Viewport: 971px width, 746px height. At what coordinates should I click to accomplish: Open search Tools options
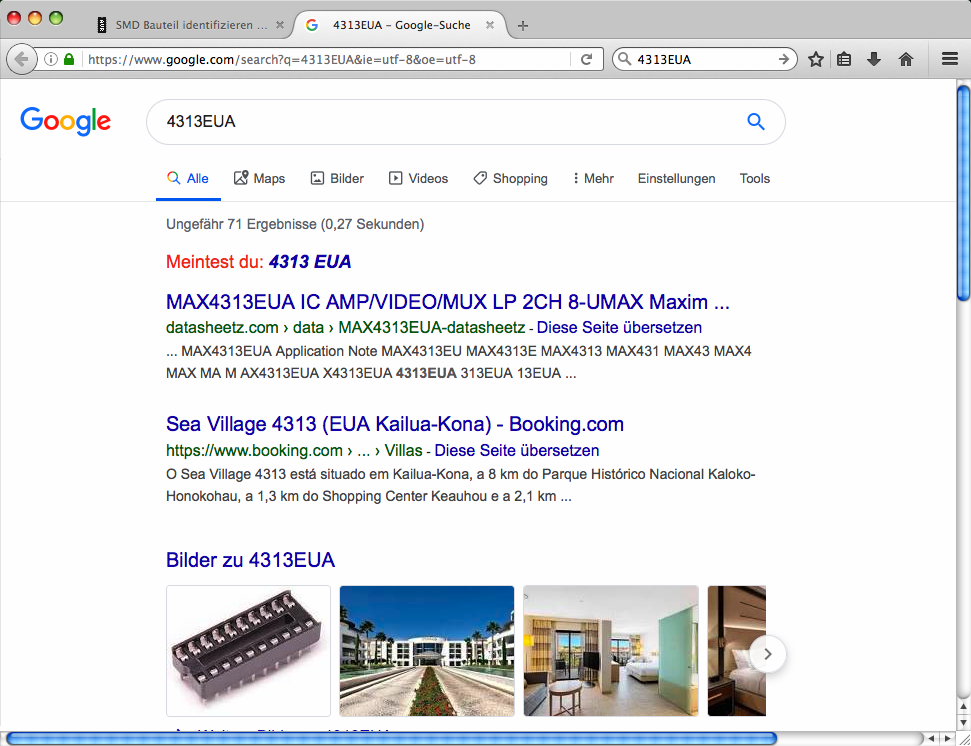point(754,178)
